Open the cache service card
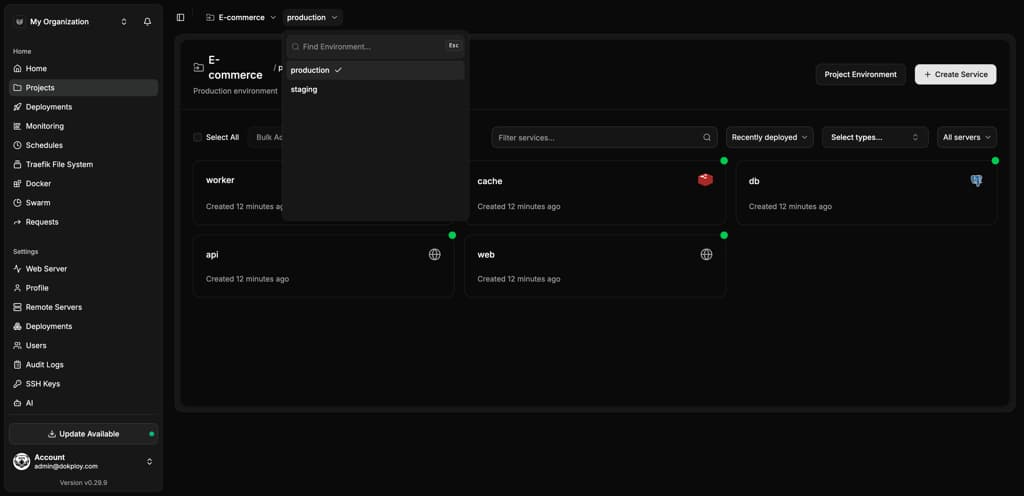 coord(598,193)
